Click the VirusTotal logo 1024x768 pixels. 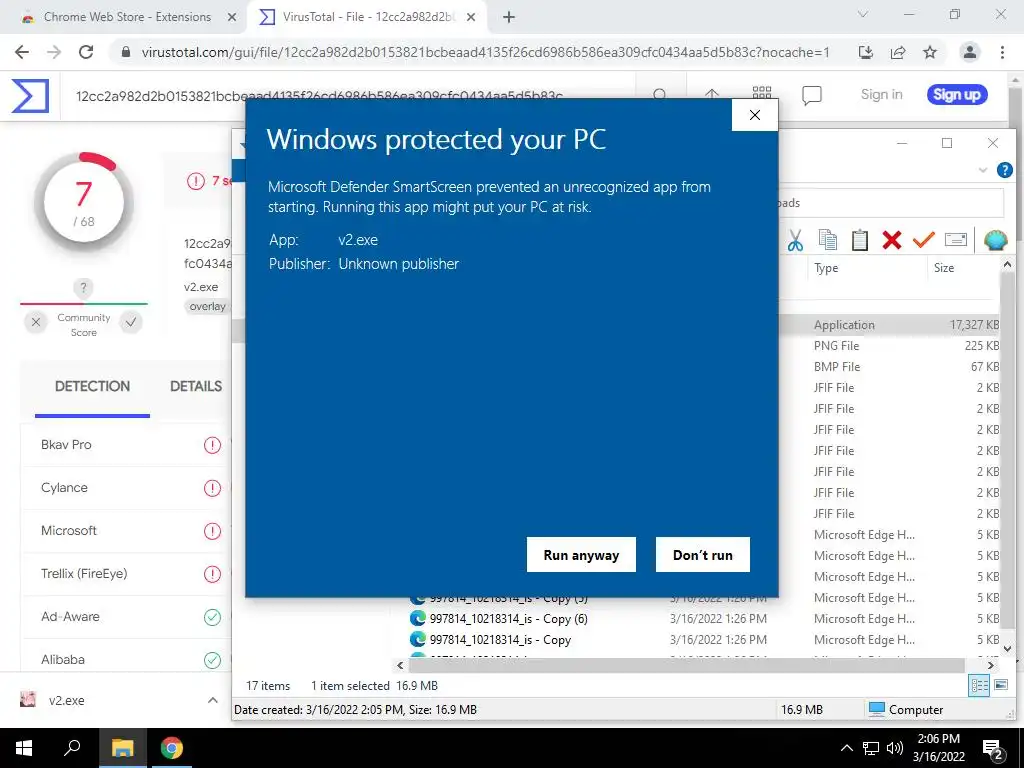point(30,95)
